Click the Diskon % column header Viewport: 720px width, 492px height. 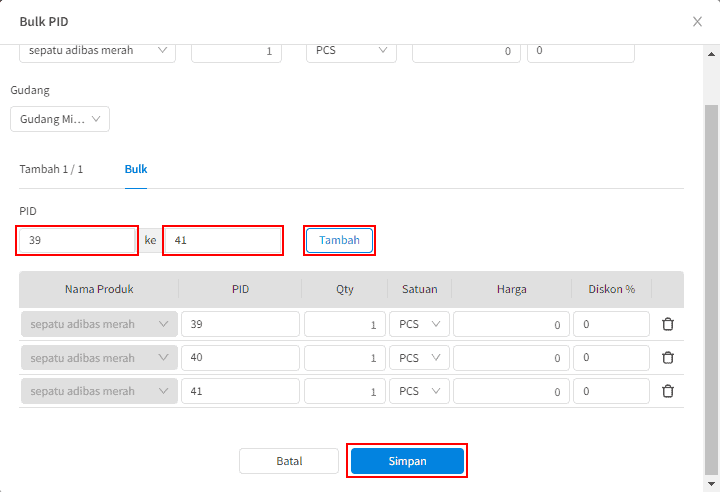(x=612, y=289)
